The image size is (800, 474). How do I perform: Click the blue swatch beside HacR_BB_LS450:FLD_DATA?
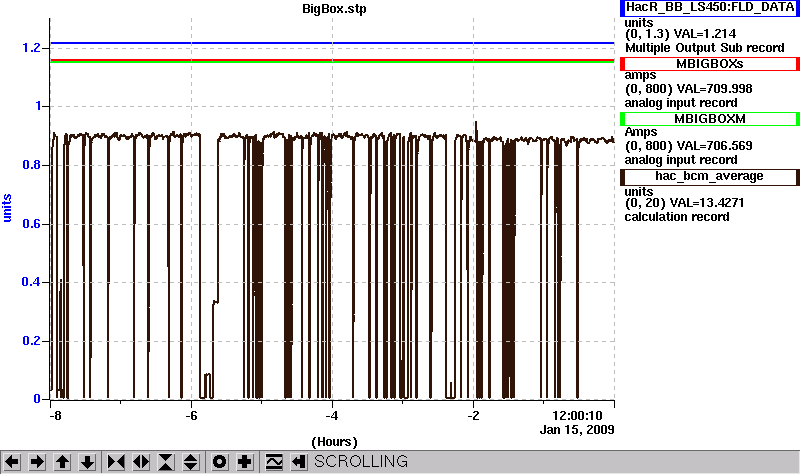tap(622, 8)
